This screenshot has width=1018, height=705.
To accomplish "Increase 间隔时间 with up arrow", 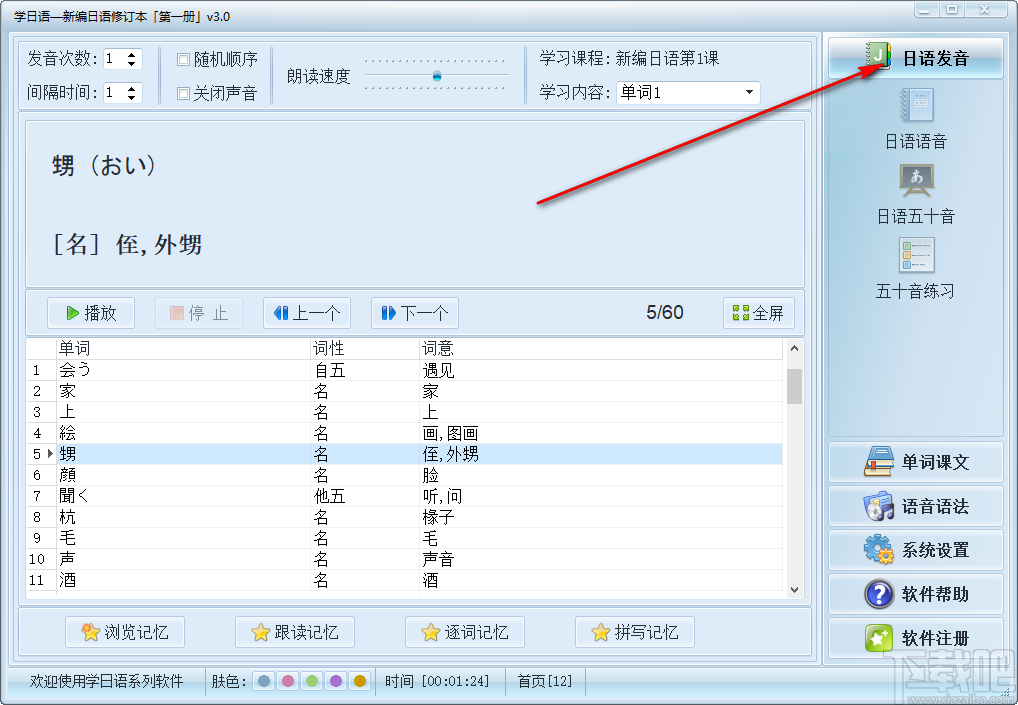I will (x=132, y=88).
